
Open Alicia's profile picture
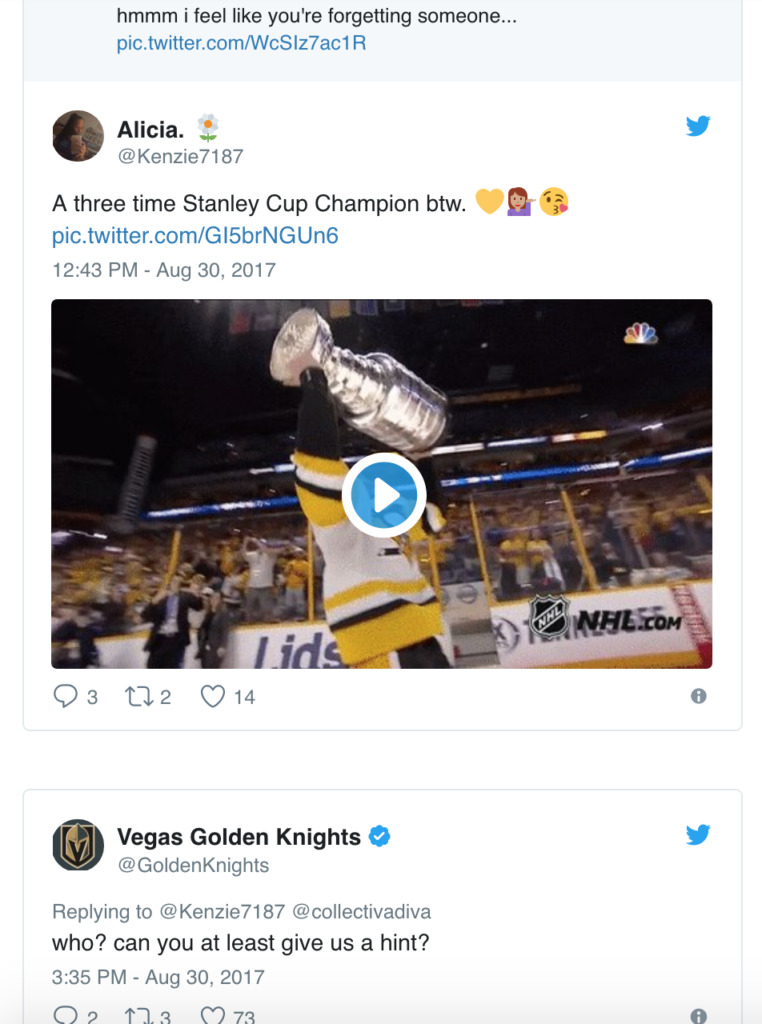(x=78, y=136)
